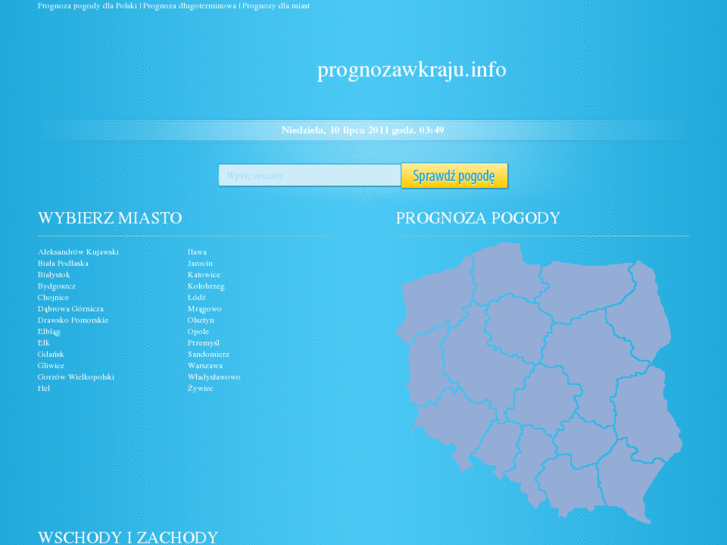Select Jarocin city link

(200, 263)
